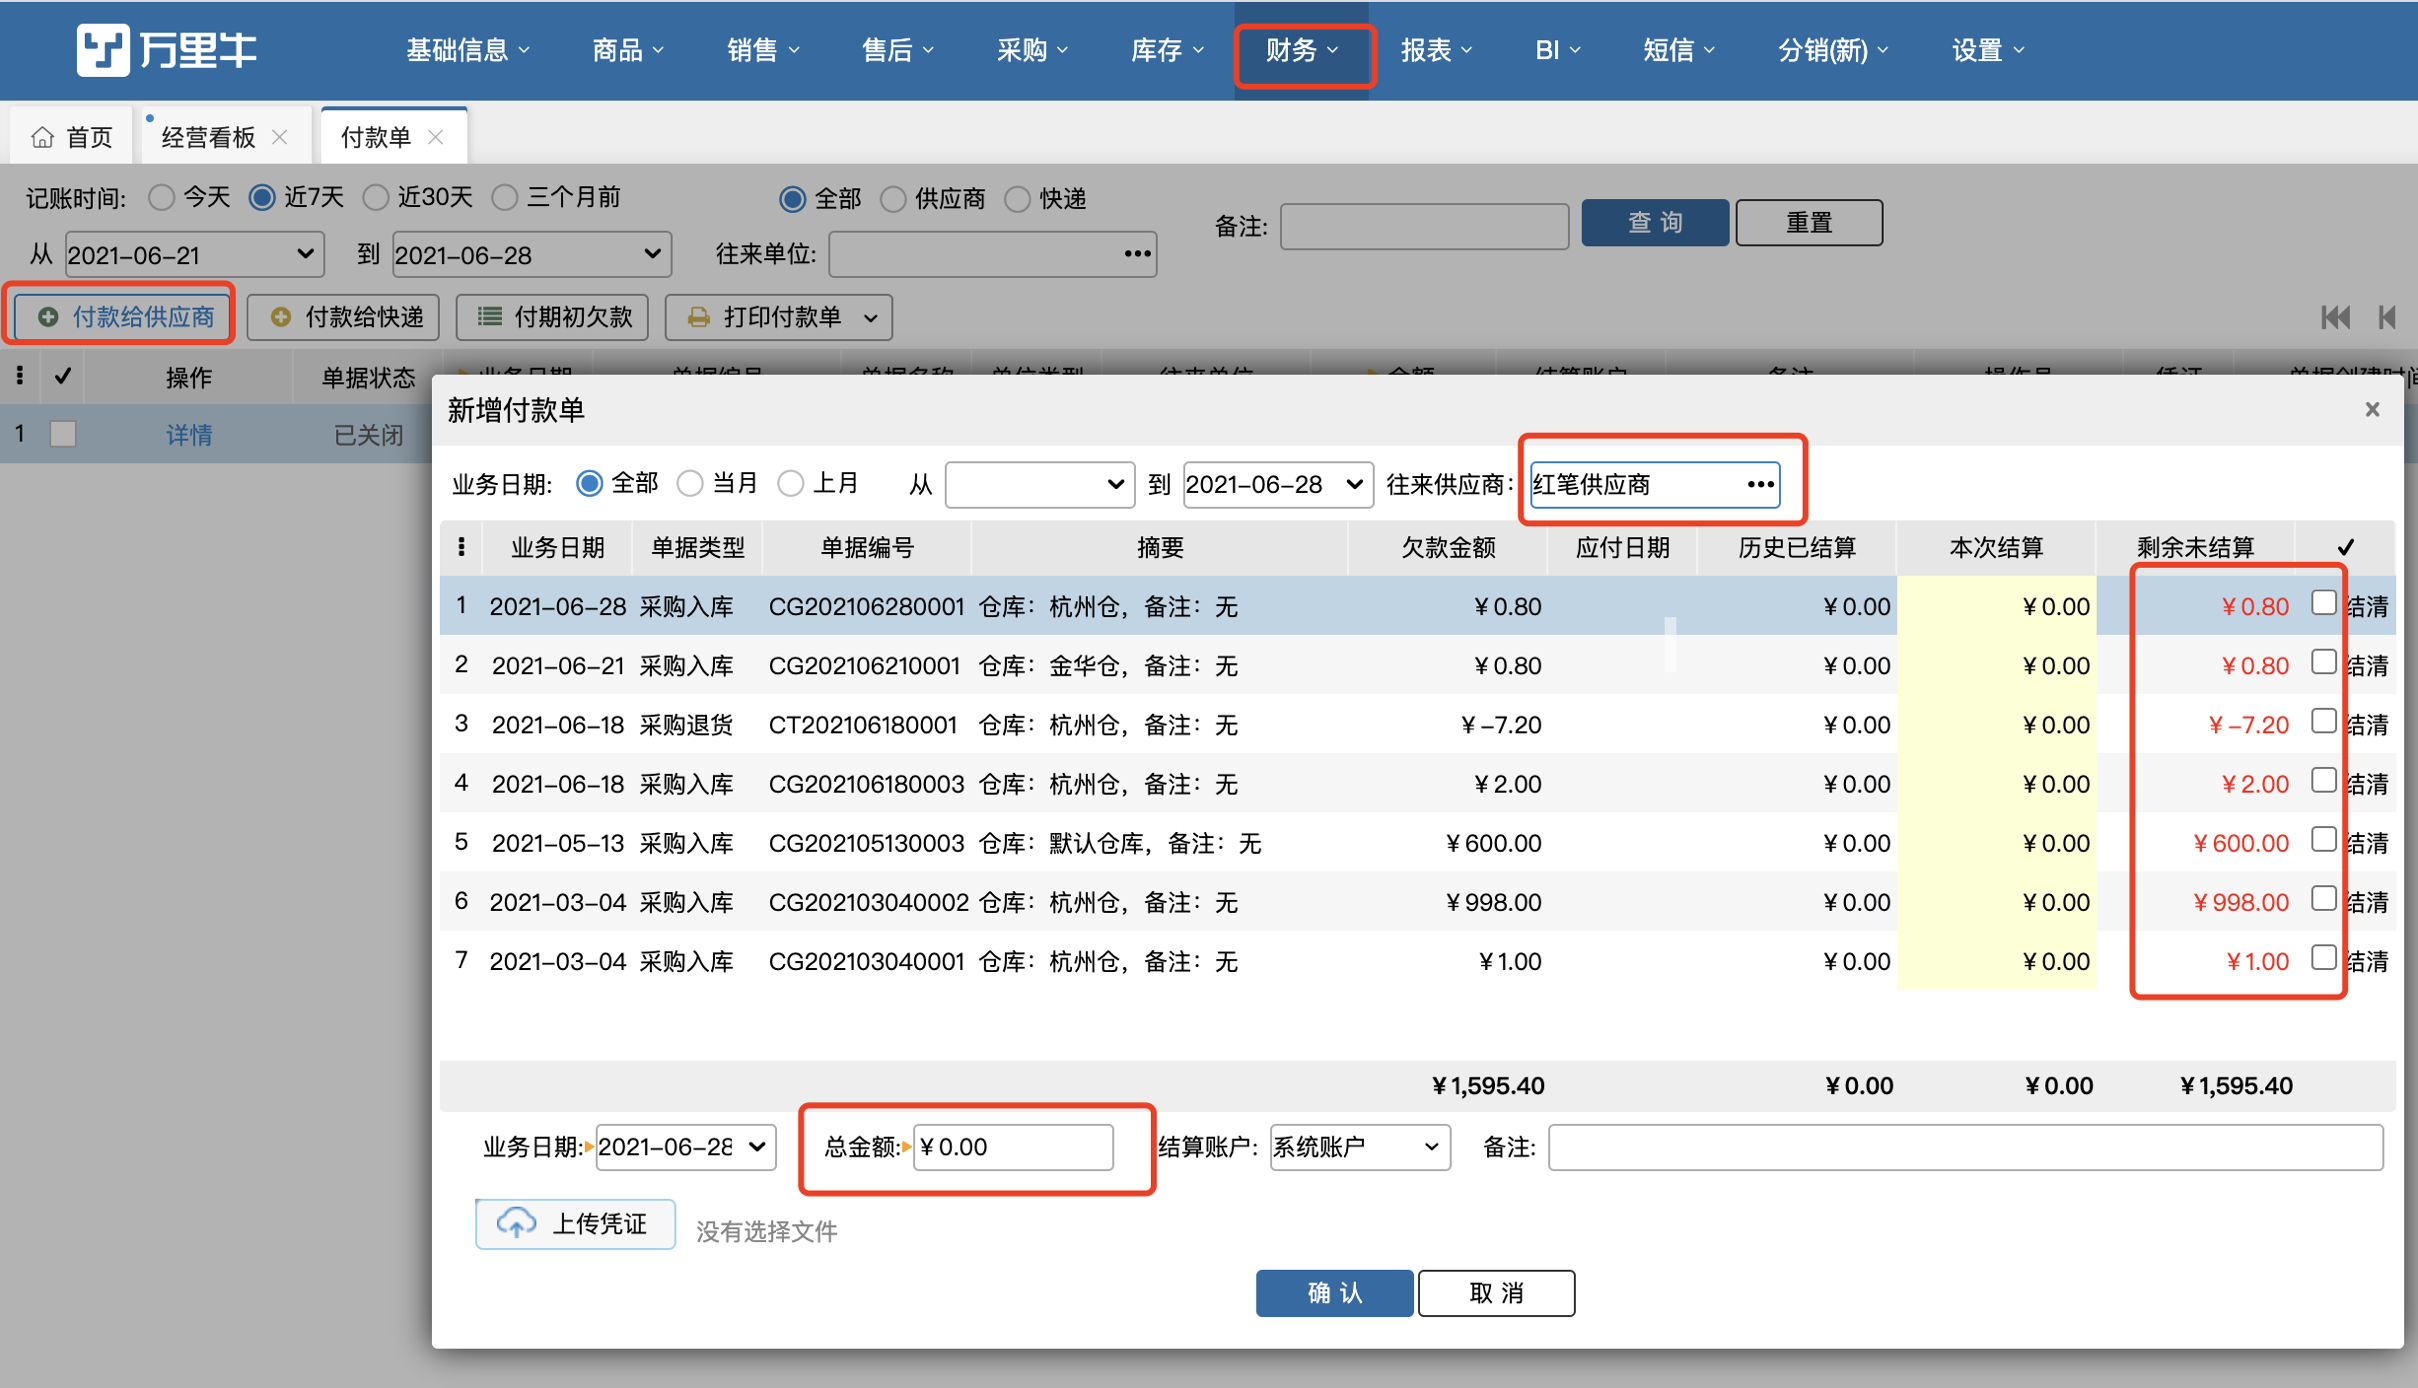
Task: Select 近30天 time range
Action: point(376,197)
